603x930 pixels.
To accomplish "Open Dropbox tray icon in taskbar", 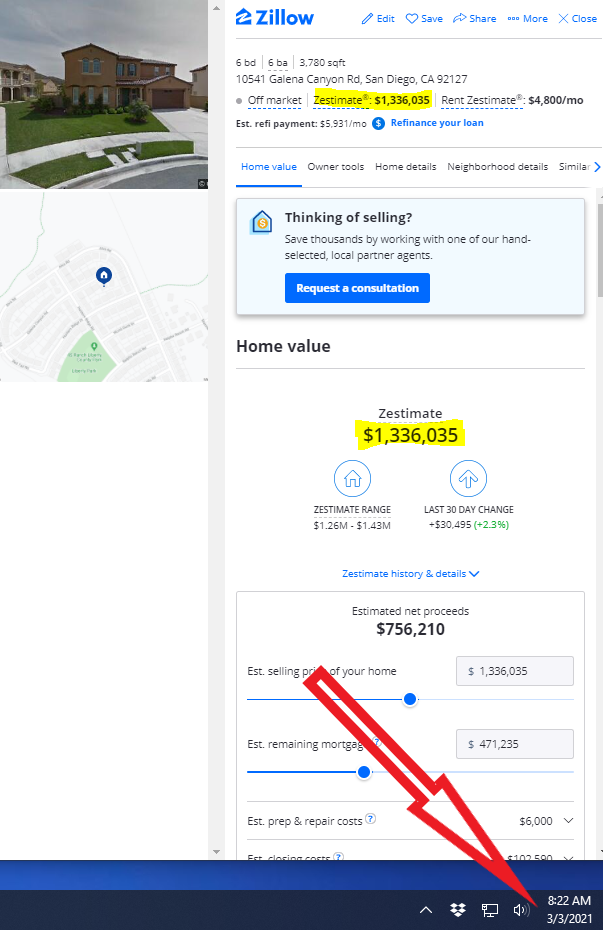I will (458, 909).
